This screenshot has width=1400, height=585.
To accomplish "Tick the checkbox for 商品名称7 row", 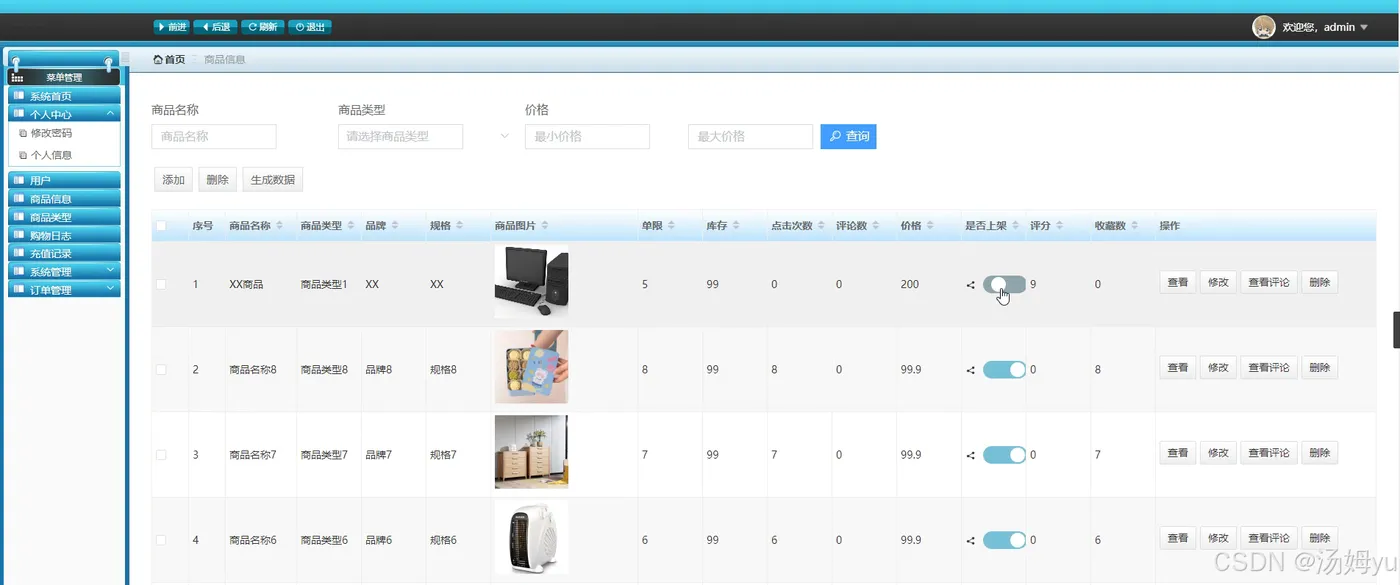I will click(161, 454).
